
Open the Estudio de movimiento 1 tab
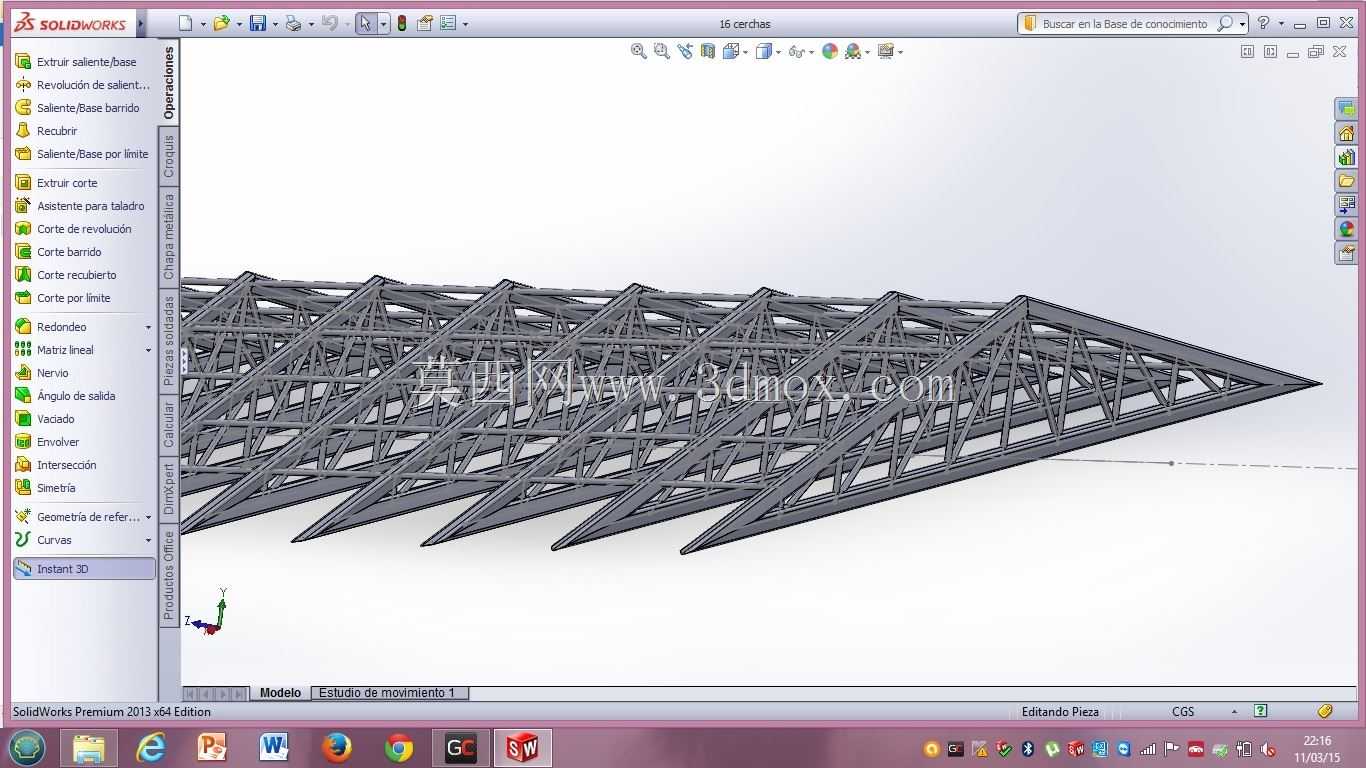pos(388,693)
